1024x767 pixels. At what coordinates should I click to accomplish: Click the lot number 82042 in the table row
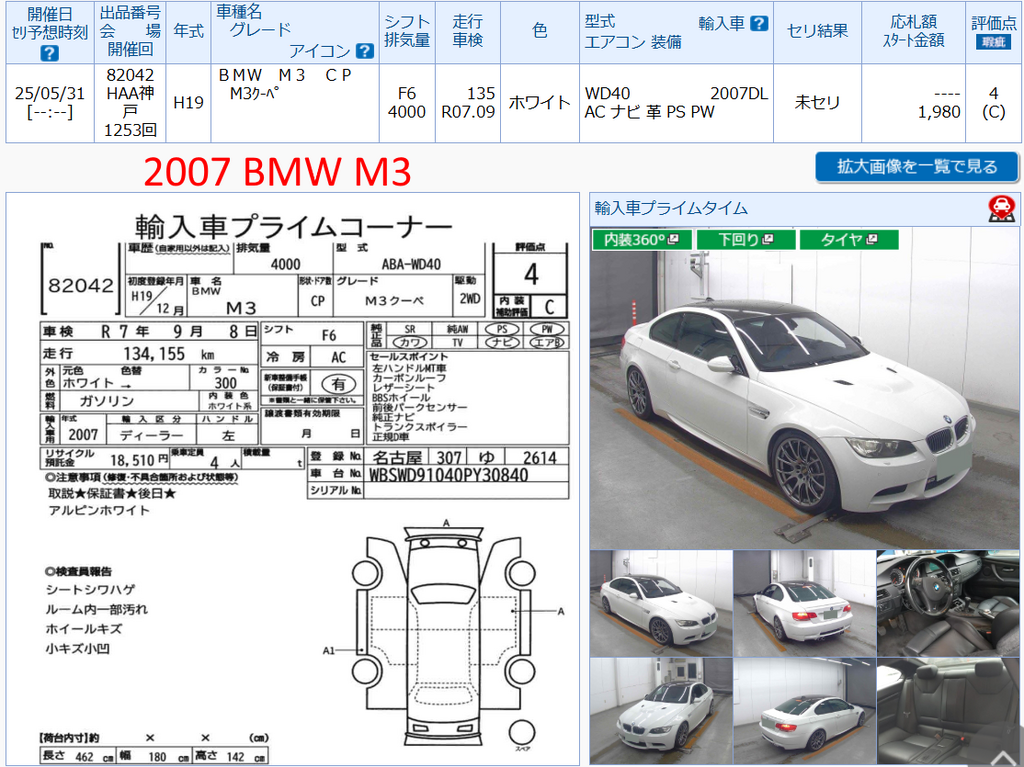[130, 75]
